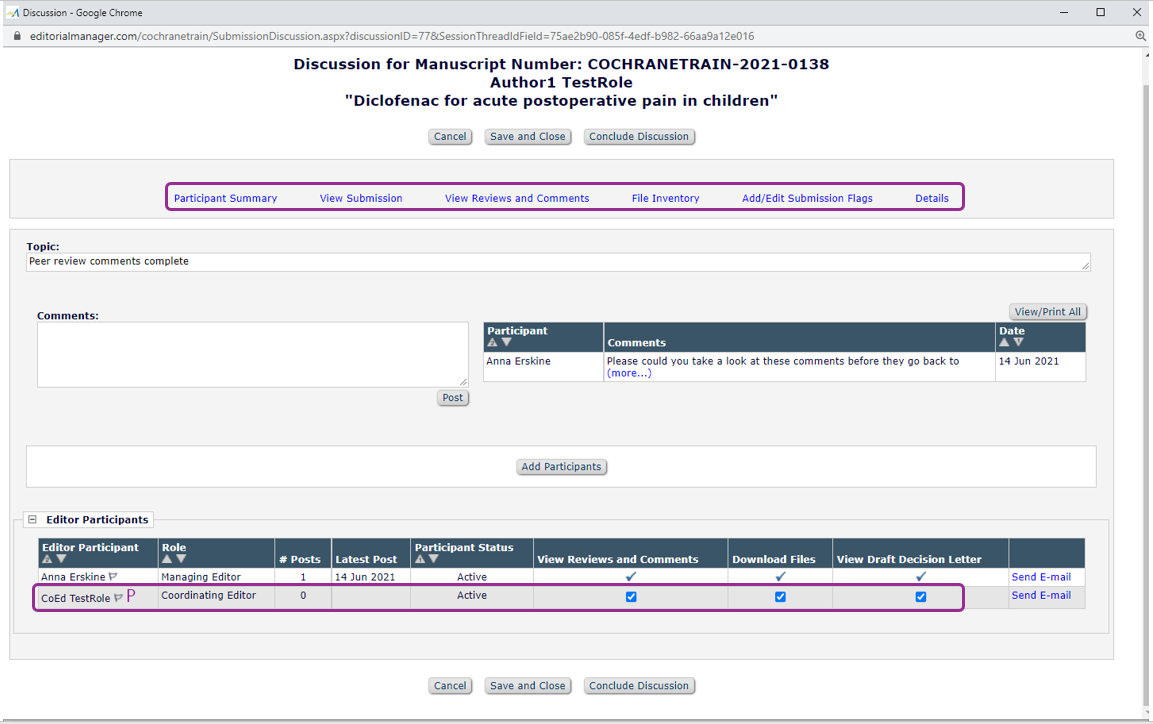The image size is (1153, 724).
Task: Toggle View Draft Decision Letter for CoEd TestRole
Action: pyautogui.click(x=921, y=597)
